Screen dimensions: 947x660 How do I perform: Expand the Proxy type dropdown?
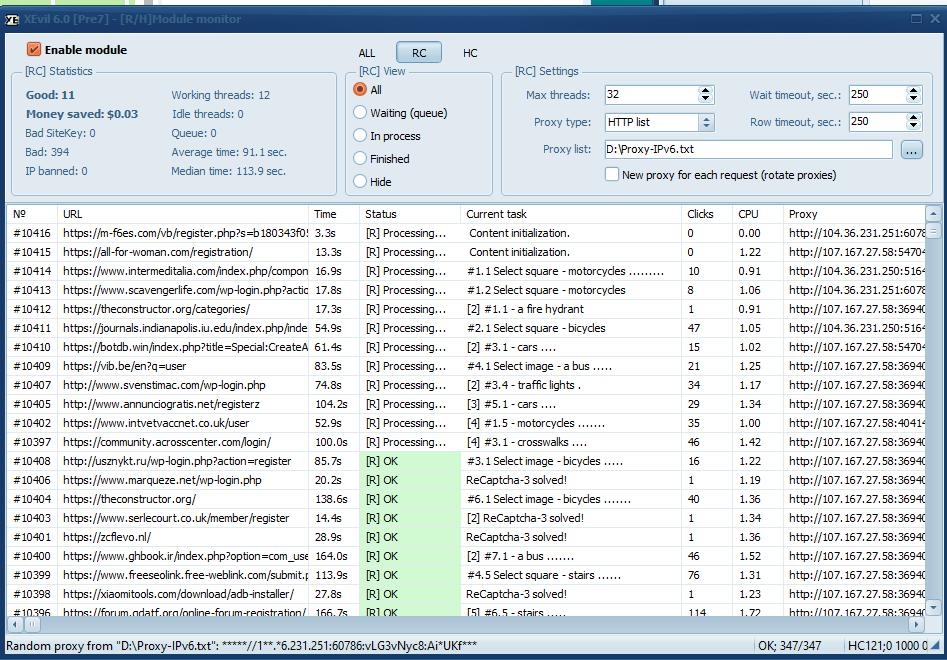click(706, 122)
